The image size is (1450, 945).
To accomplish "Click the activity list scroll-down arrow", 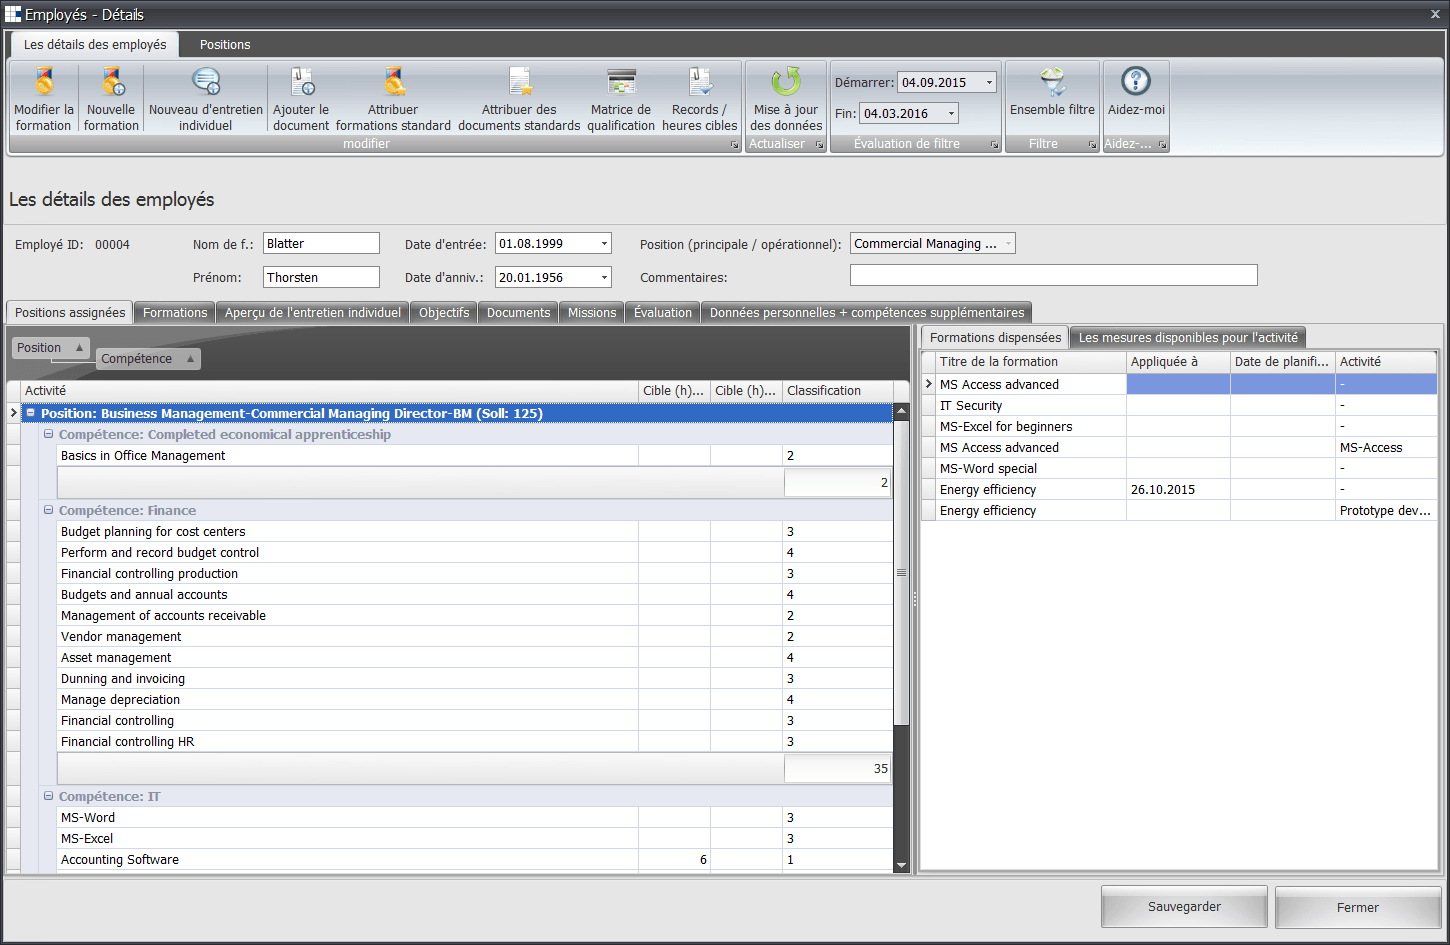I will coord(901,865).
